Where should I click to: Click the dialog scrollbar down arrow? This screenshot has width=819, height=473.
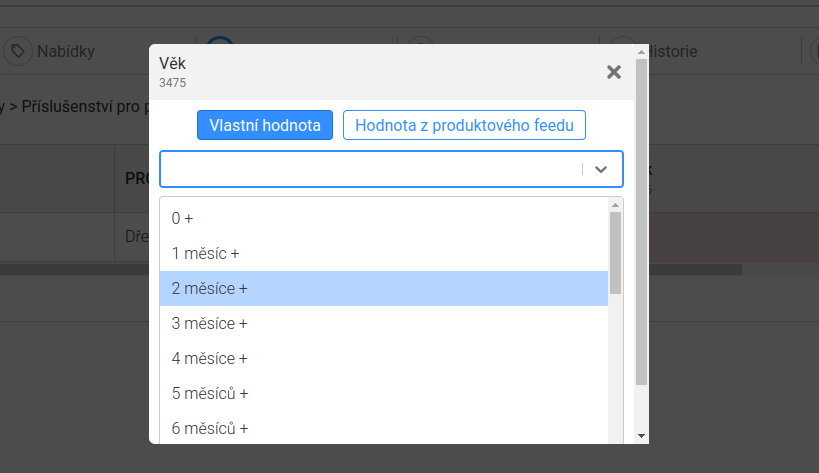tap(641, 436)
